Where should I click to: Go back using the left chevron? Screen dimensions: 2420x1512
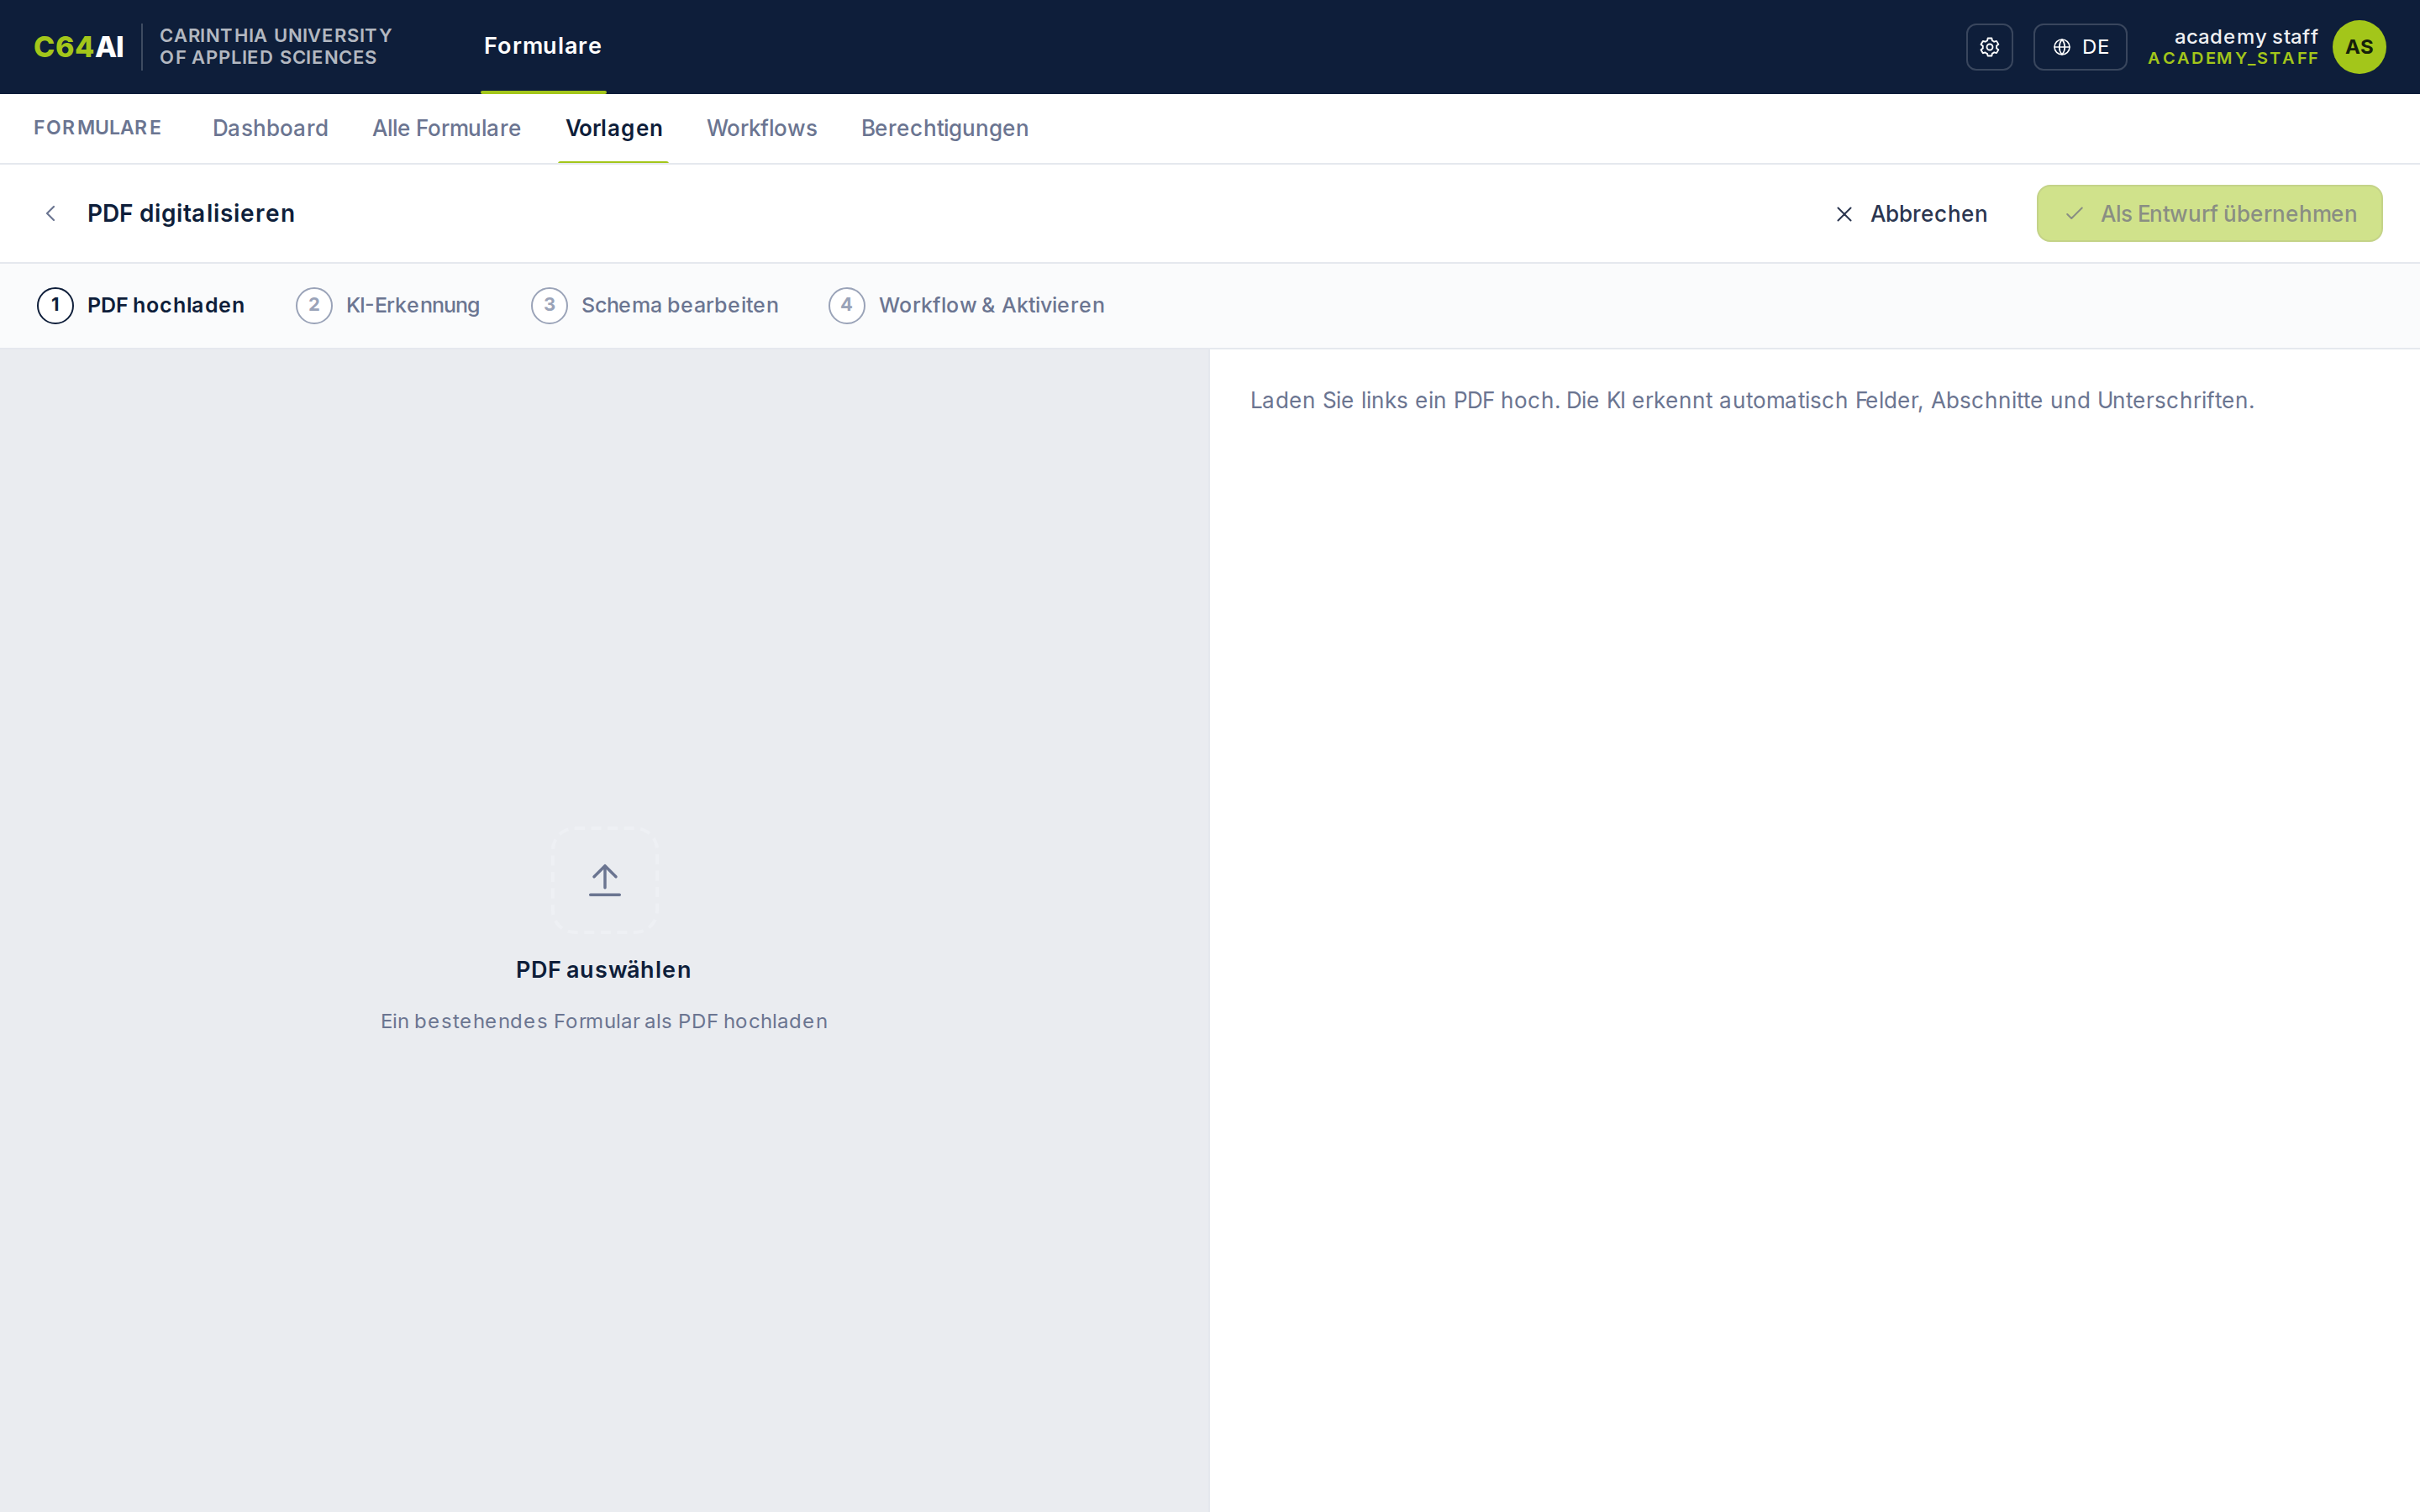pos(51,213)
